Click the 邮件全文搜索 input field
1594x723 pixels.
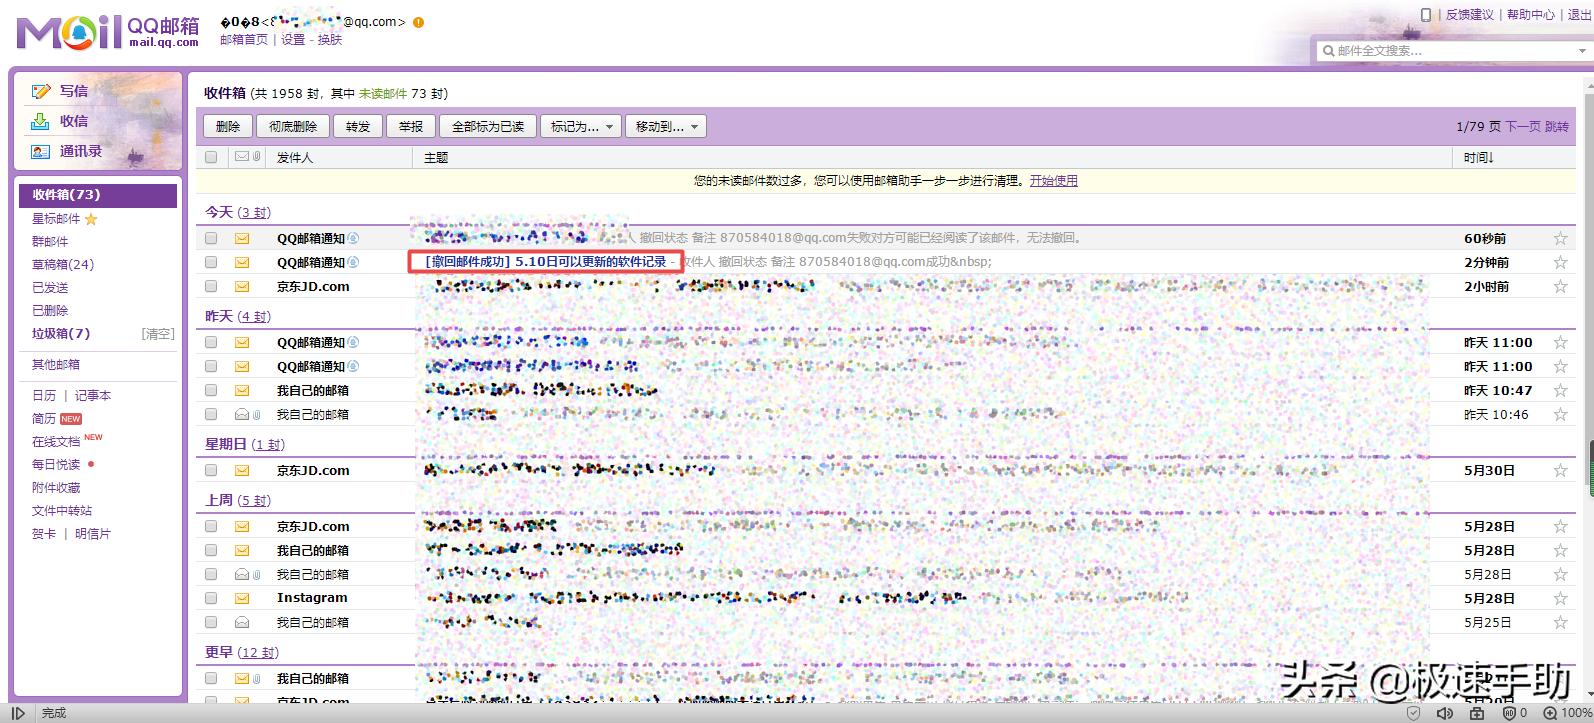(x=1455, y=50)
